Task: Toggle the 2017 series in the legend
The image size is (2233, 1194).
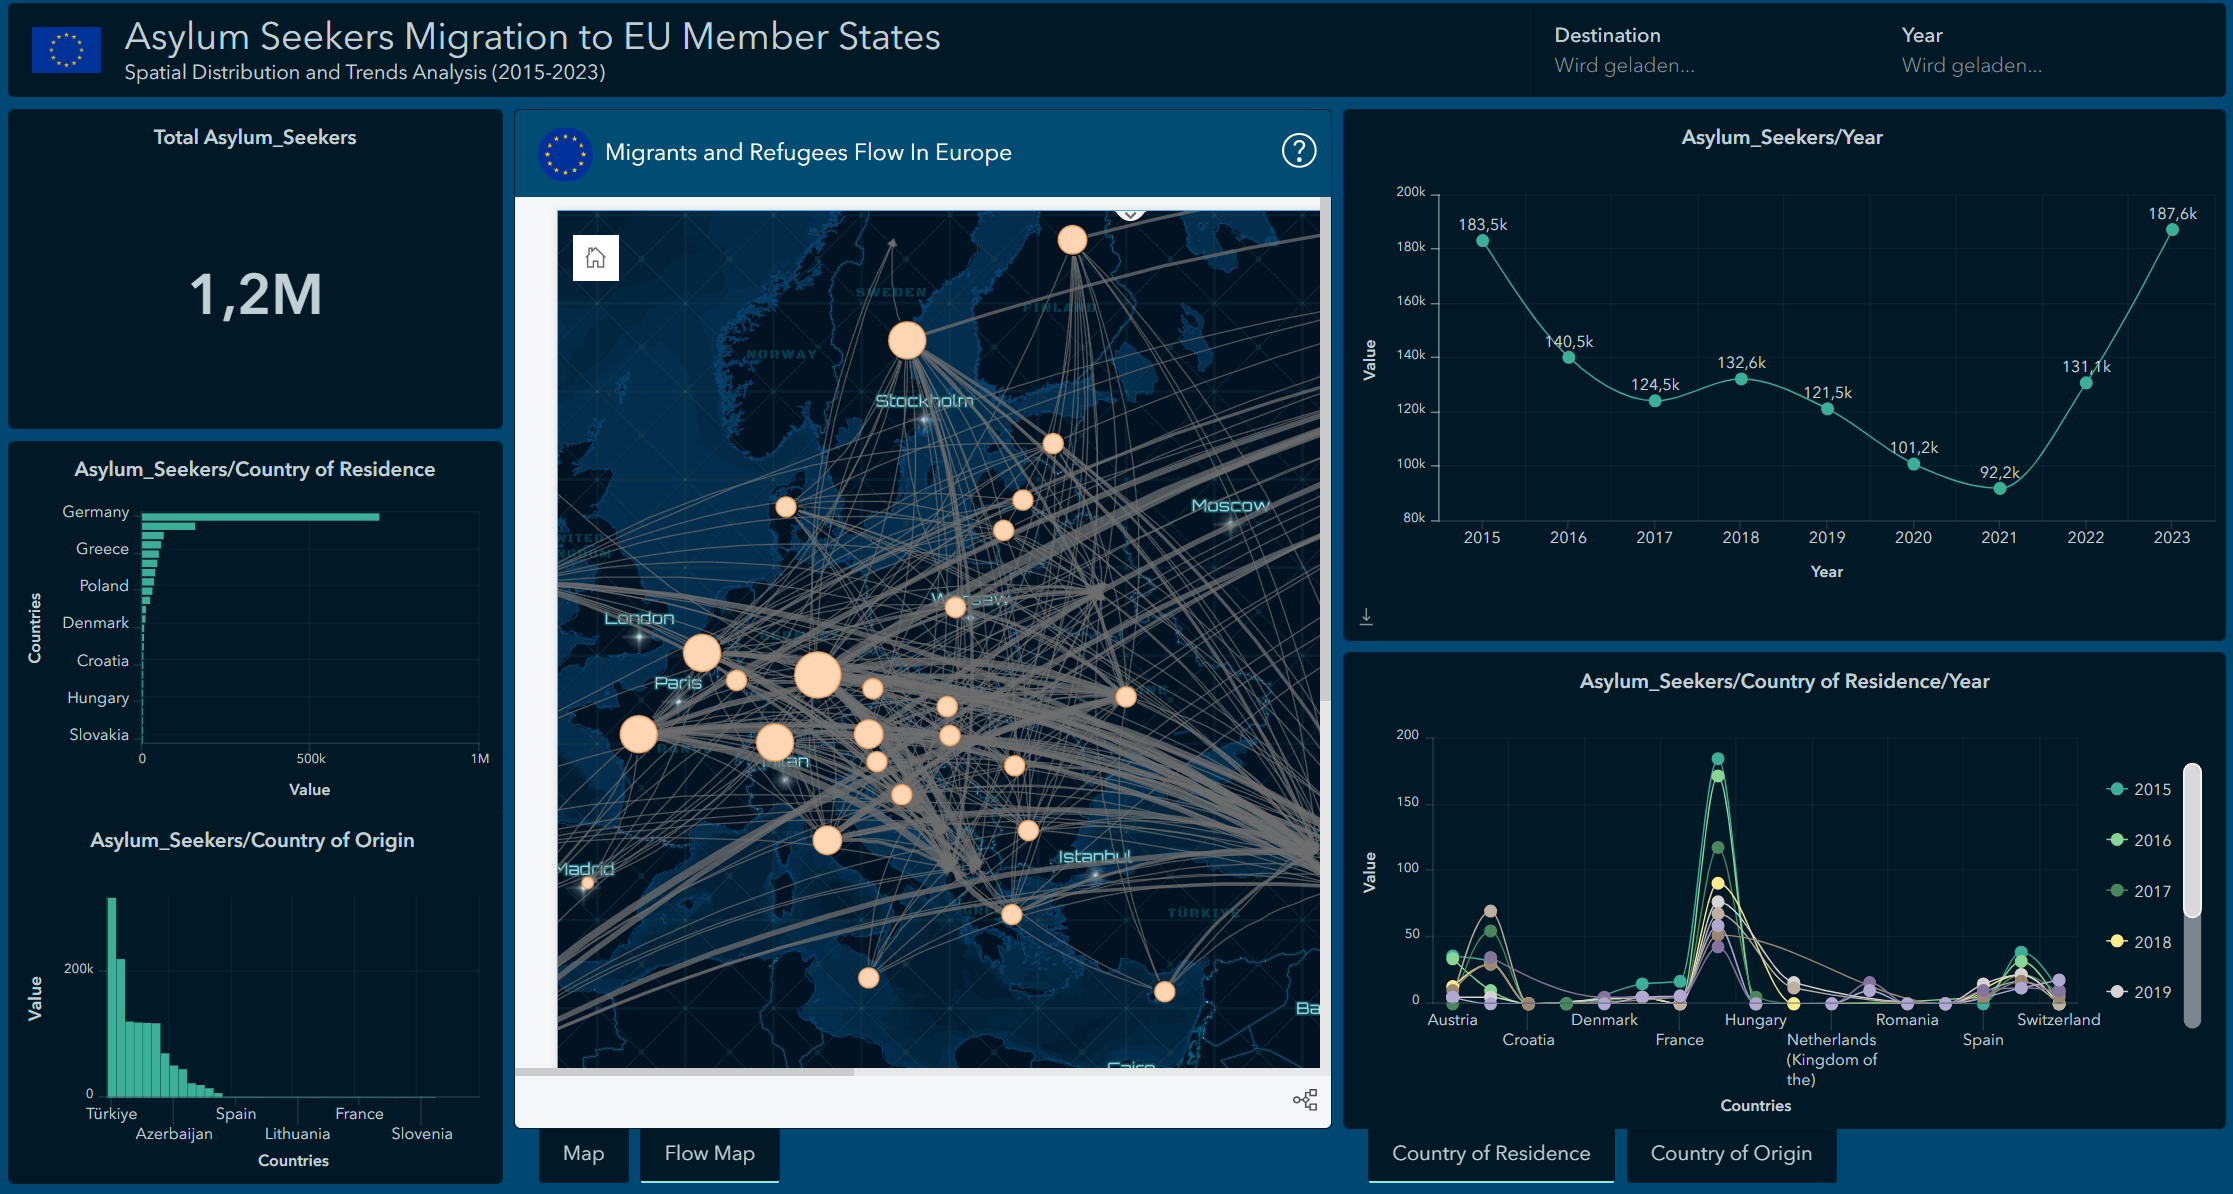Action: [x=2139, y=891]
